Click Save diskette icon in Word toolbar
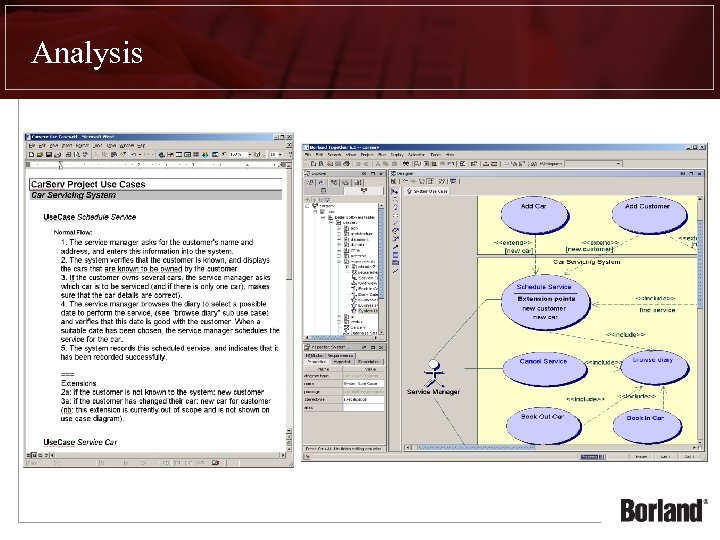720x540 pixels. tap(49, 155)
